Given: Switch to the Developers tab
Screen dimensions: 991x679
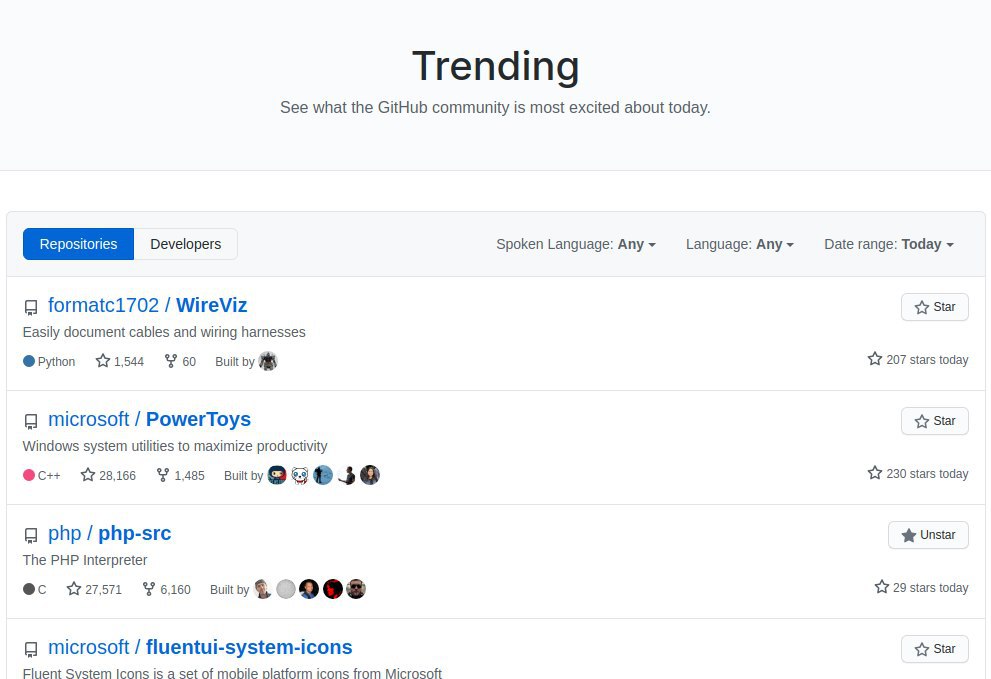Looking at the screenshot, I should point(186,244).
